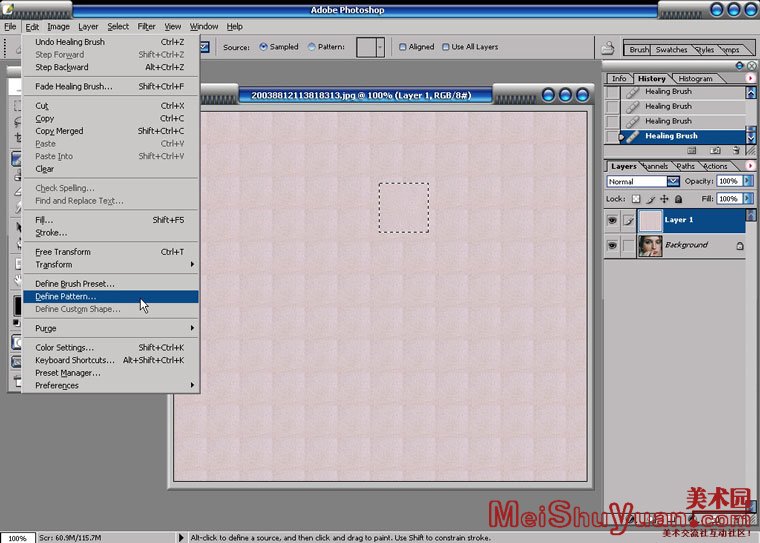Choose Copy Merged from the menu
The image size is (760, 543).
111,131
